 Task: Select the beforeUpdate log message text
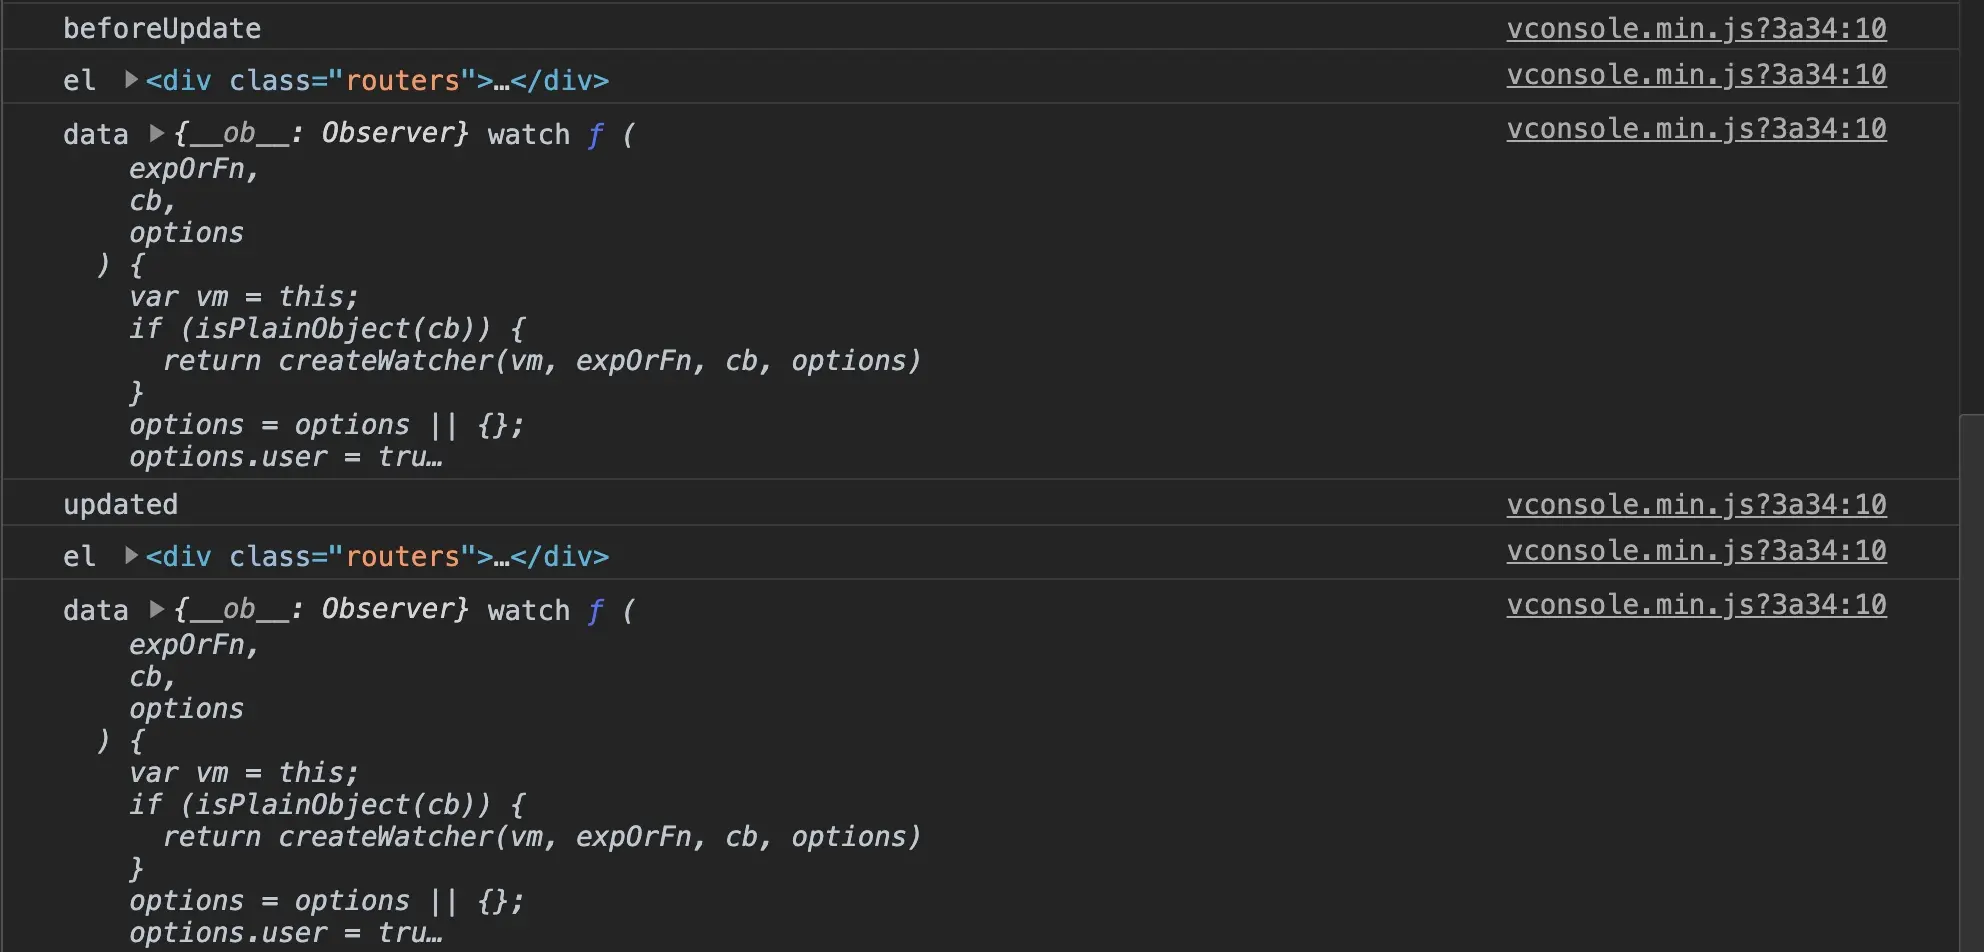pos(162,29)
